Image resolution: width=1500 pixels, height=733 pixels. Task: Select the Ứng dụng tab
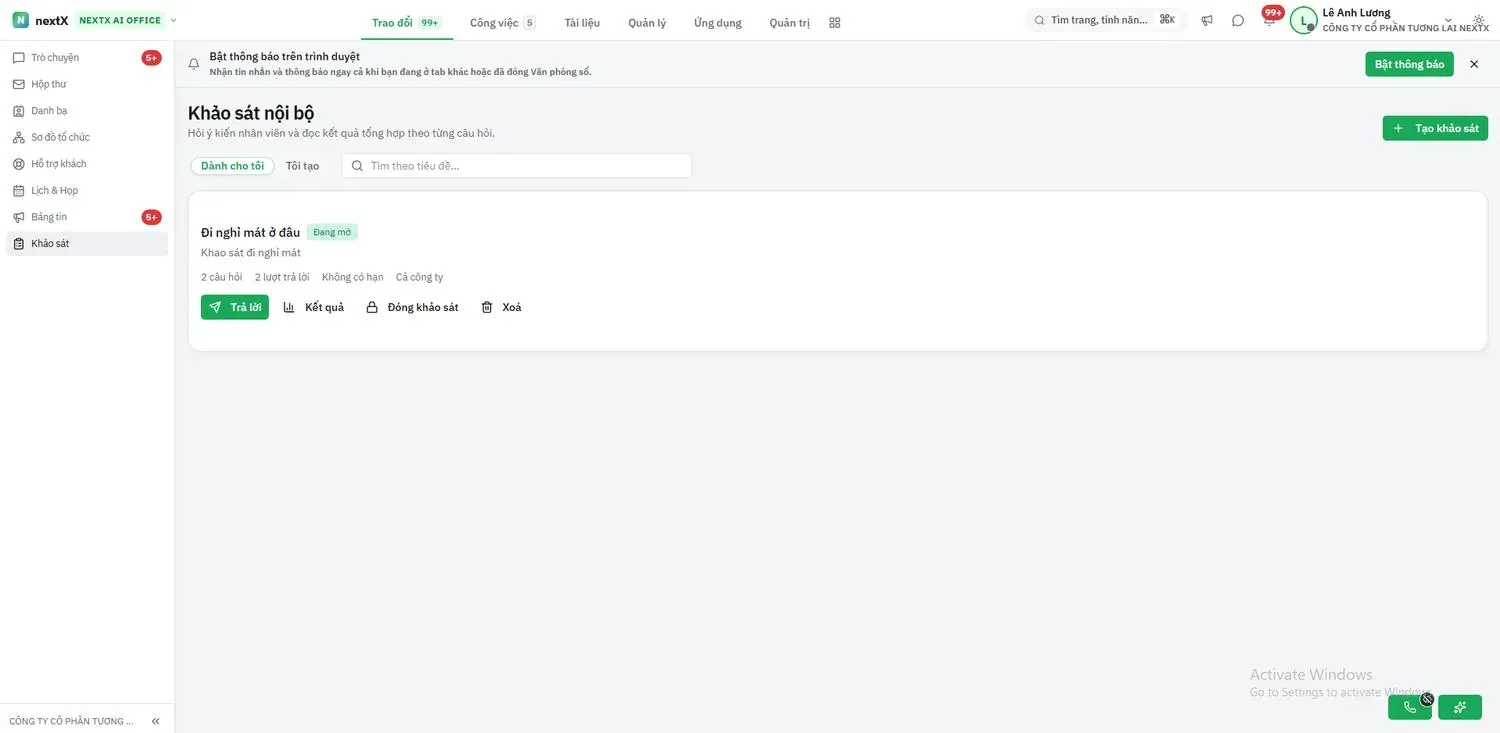pyautogui.click(x=718, y=22)
